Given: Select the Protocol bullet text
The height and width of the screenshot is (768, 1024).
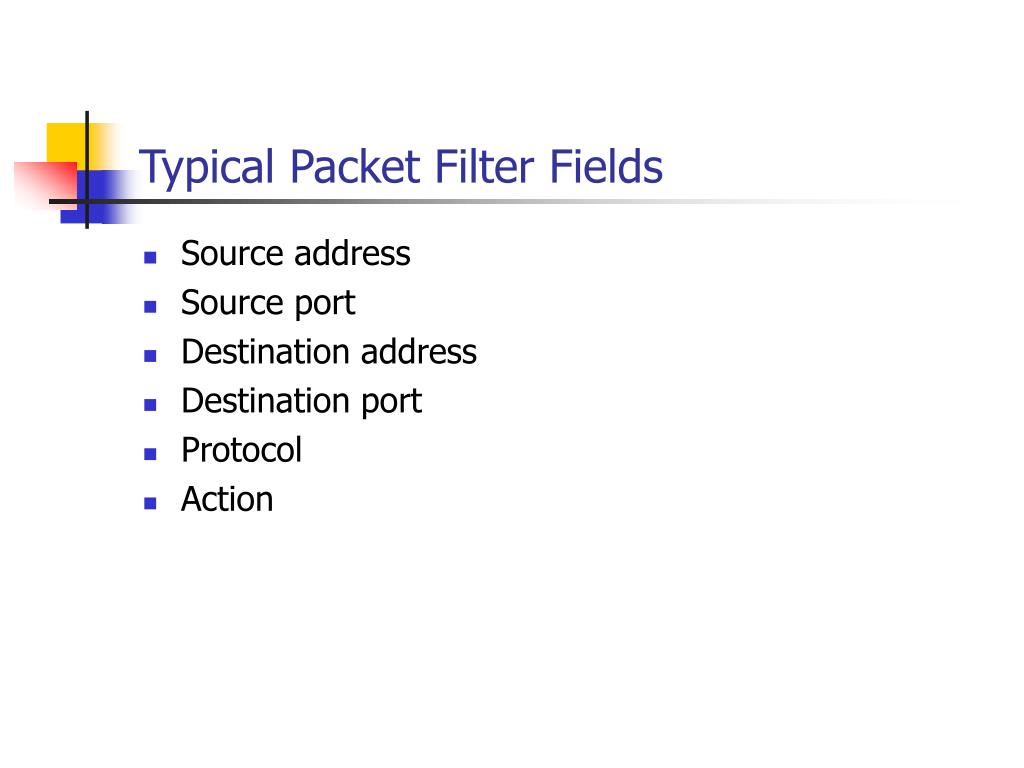Looking at the screenshot, I should 241,450.
